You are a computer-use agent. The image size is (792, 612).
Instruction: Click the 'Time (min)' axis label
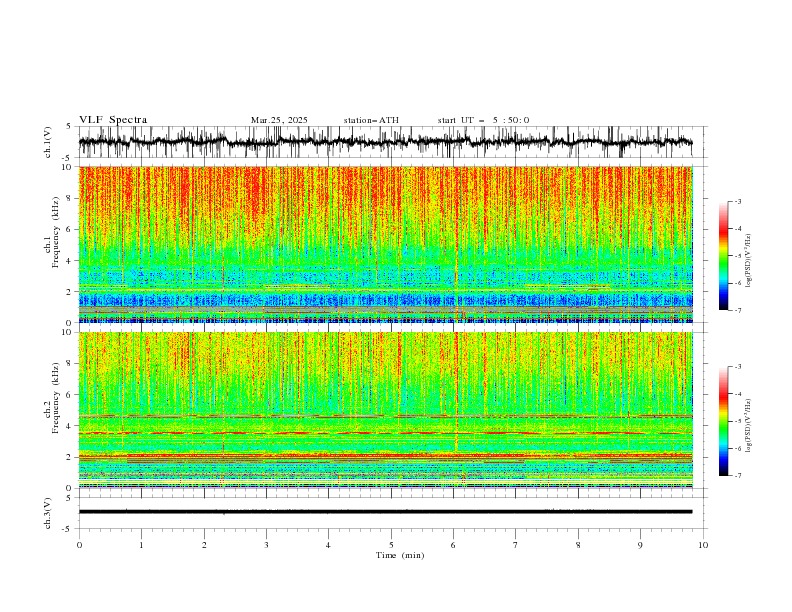(x=400, y=555)
